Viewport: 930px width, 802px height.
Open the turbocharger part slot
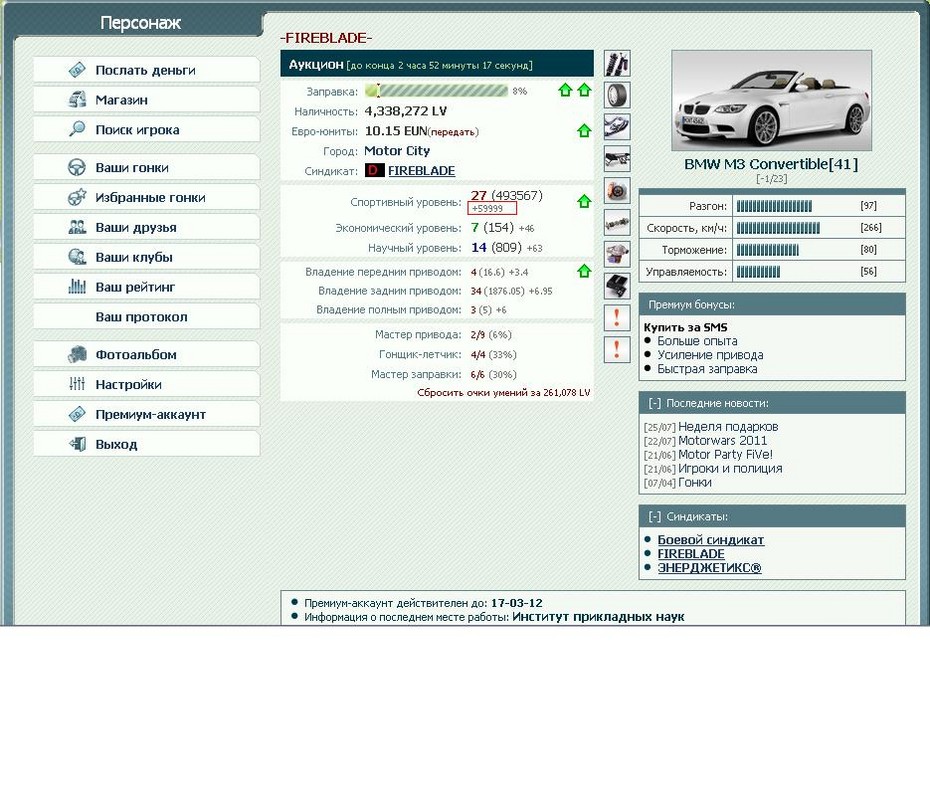(x=617, y=254)
